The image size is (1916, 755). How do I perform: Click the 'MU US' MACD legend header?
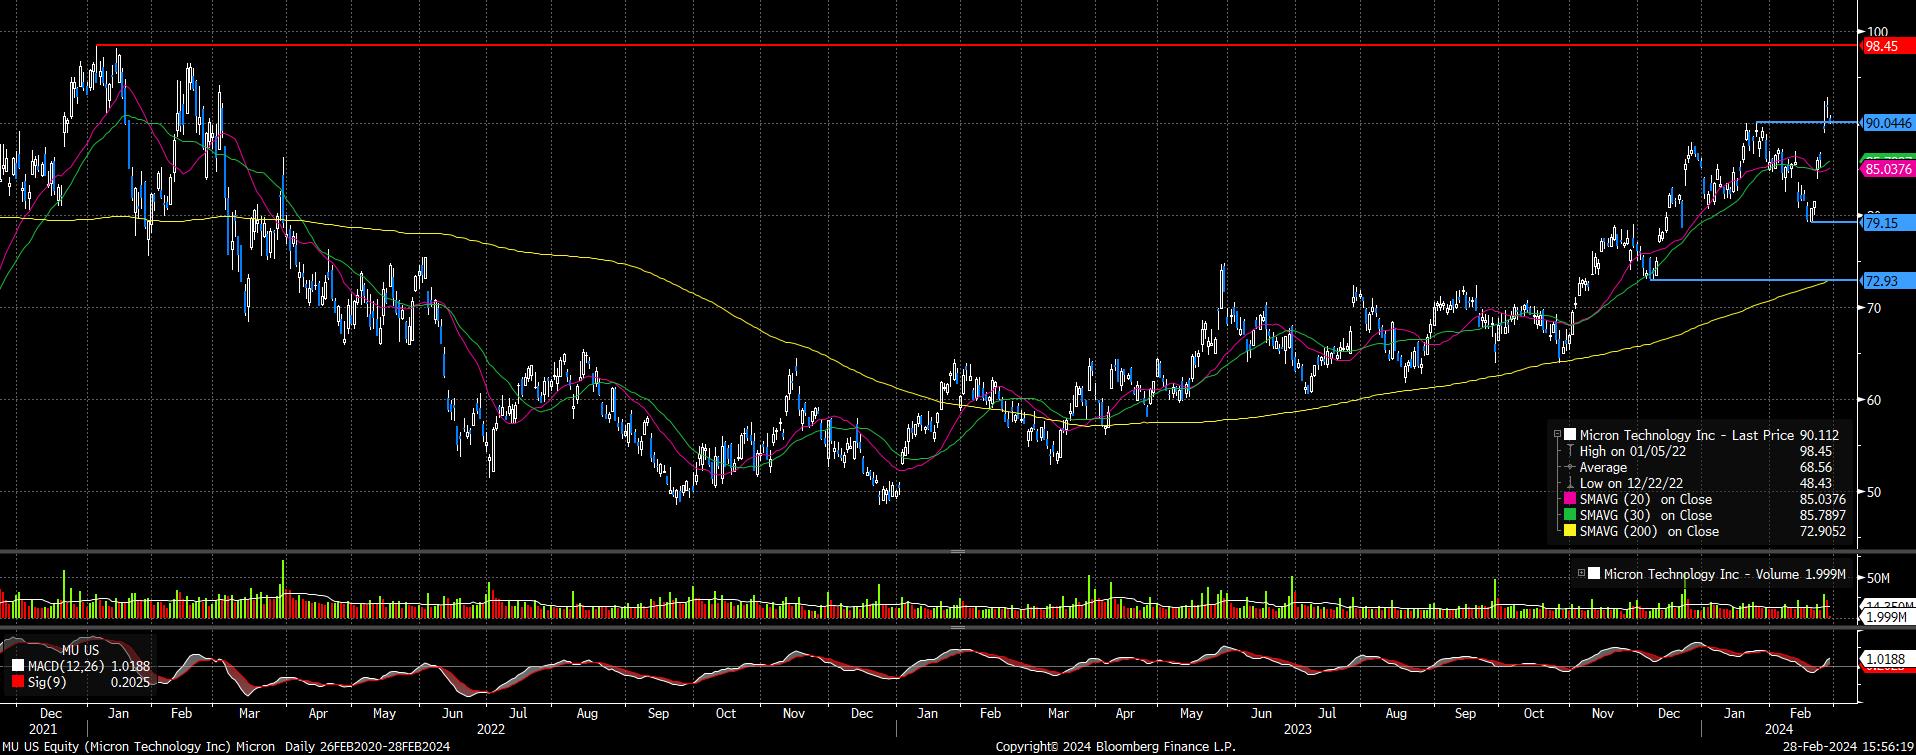(80, 650)
